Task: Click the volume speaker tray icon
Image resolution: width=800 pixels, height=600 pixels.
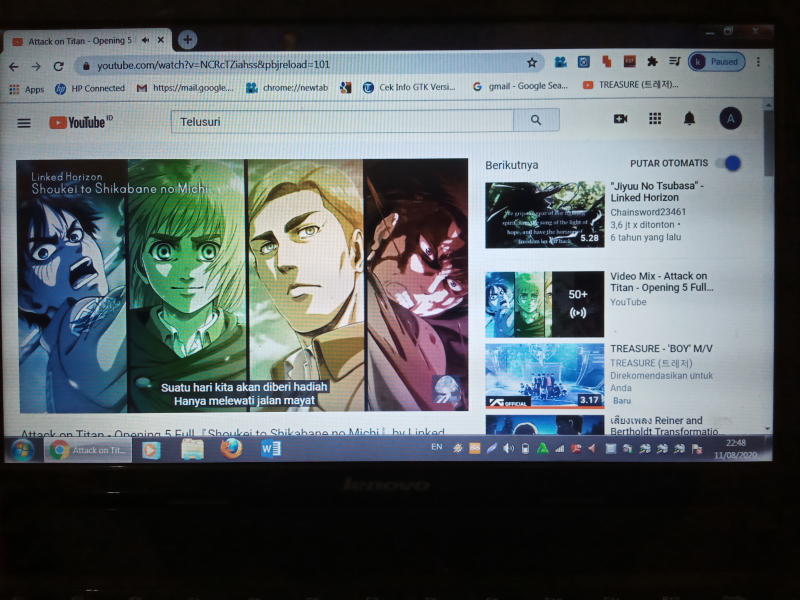Action: [509, 448]
